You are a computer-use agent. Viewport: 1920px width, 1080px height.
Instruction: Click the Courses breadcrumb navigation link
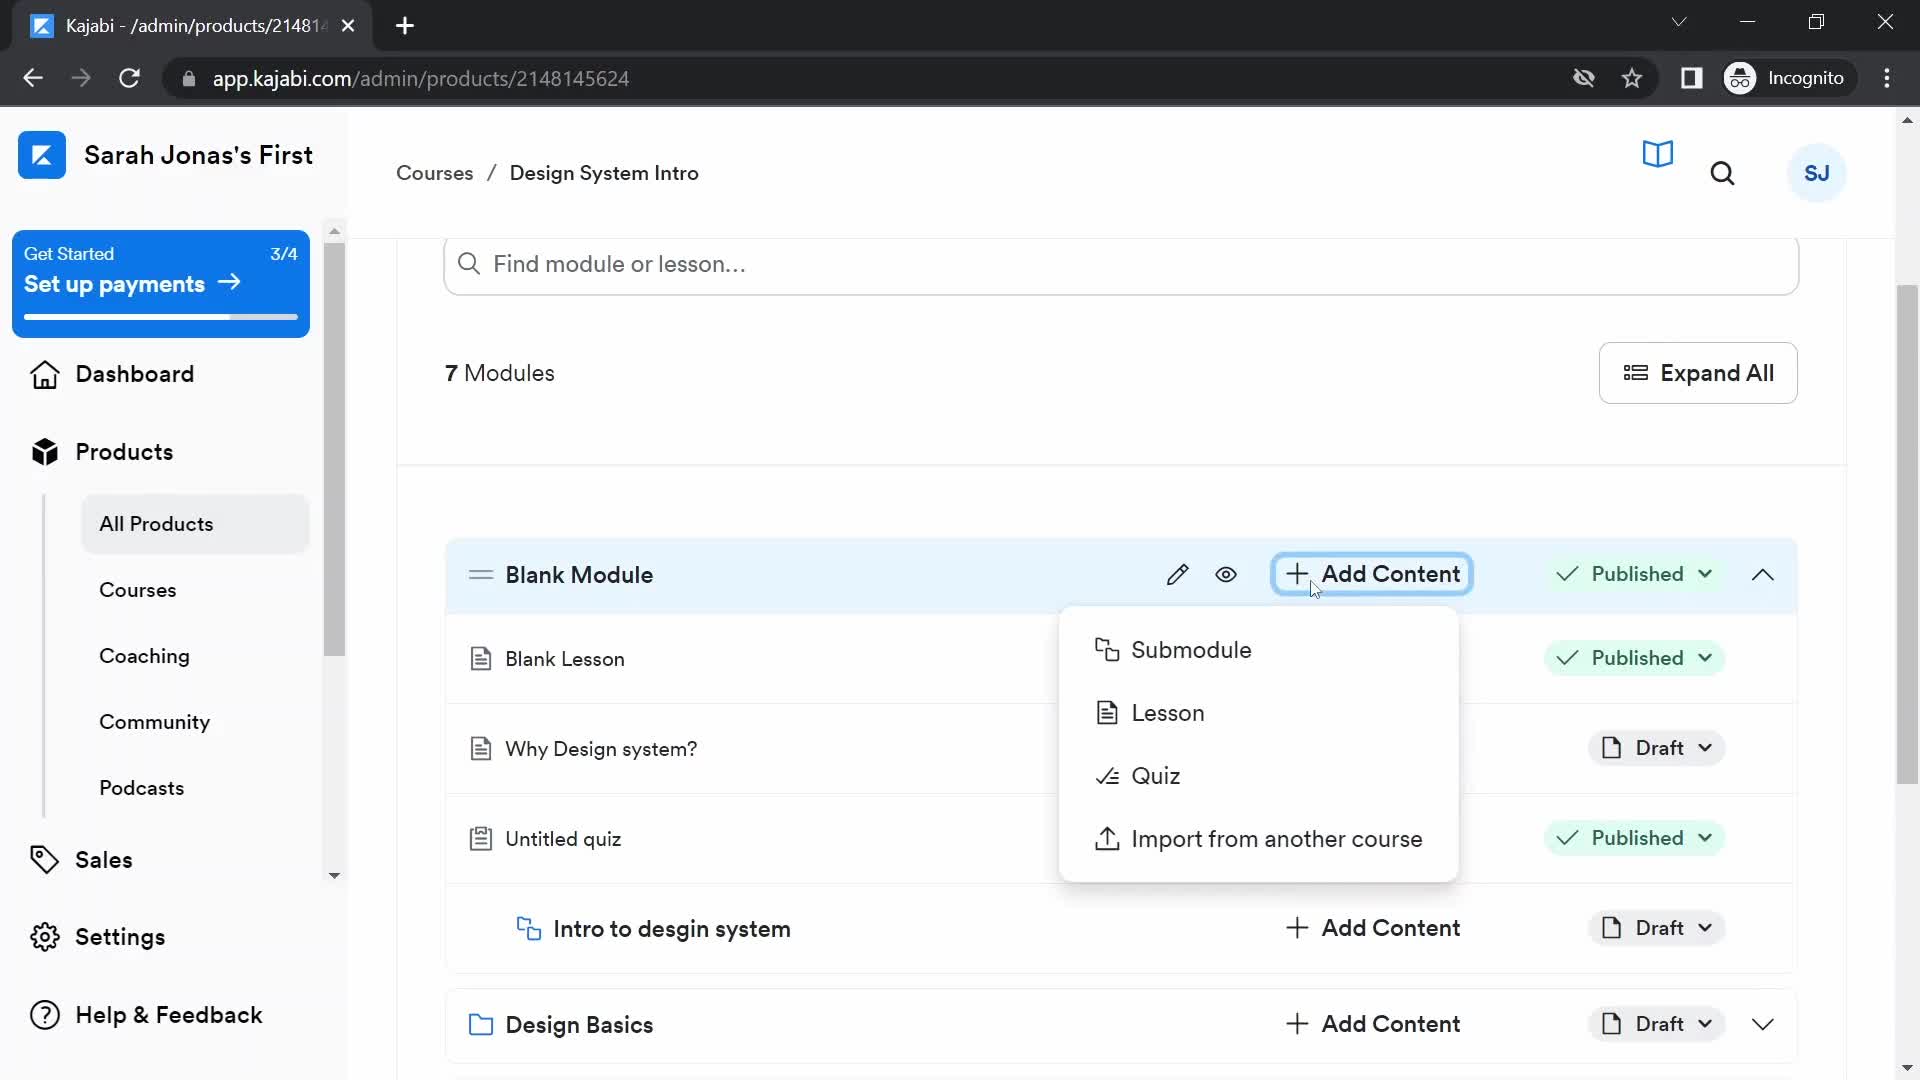[434, 173]
